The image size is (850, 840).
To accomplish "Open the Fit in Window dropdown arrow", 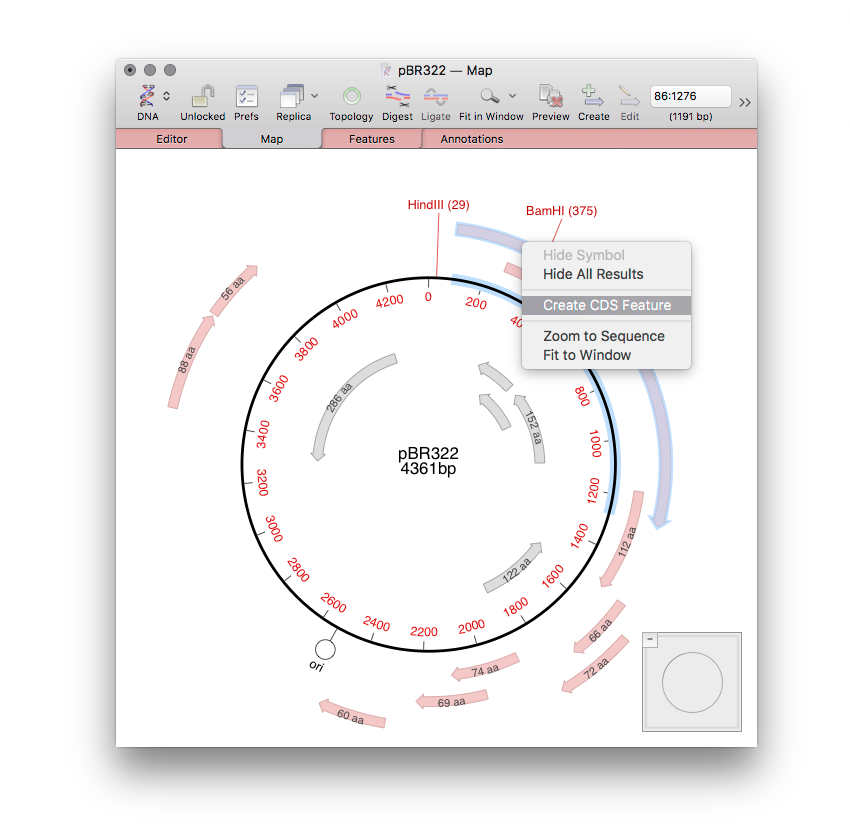I will coord(510,95).
